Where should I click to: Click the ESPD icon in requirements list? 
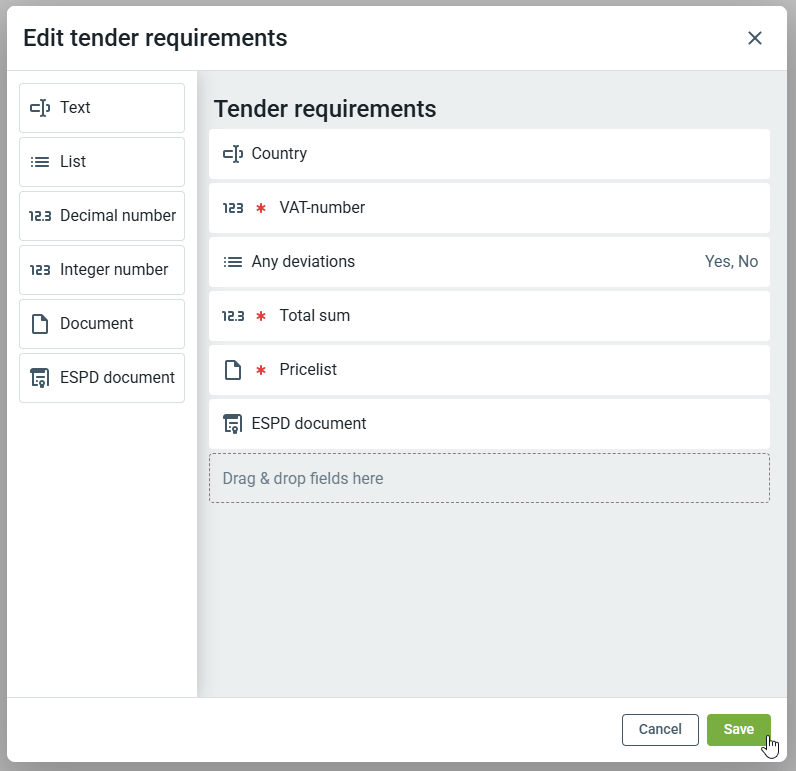pos(232,424)
